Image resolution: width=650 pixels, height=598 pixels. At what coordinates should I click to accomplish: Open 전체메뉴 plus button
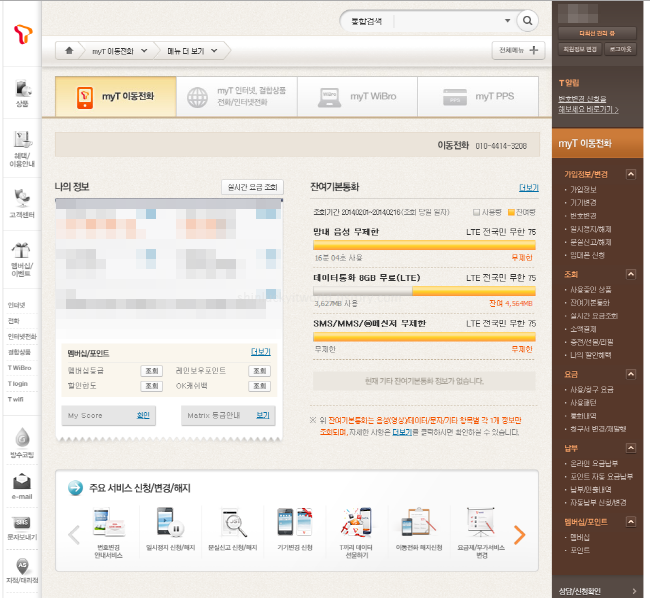pos(518,51)
